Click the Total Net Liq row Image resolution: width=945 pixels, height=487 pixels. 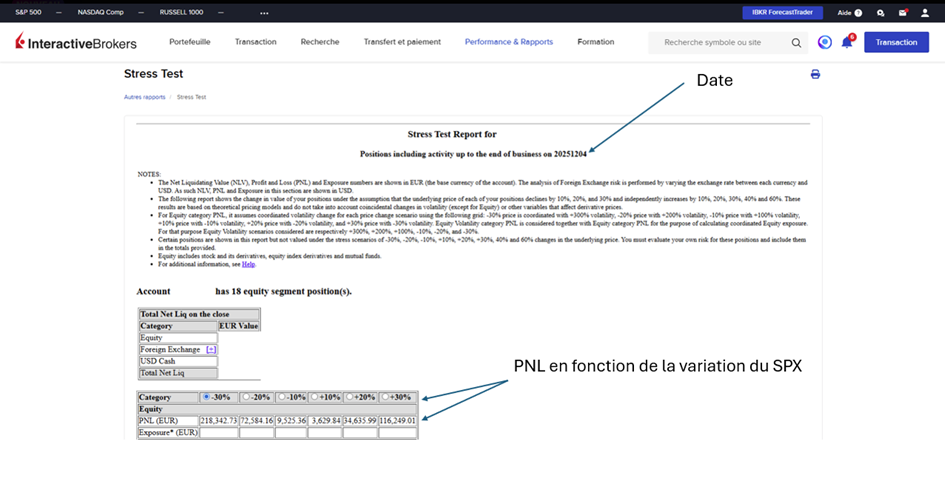(178, 373)
